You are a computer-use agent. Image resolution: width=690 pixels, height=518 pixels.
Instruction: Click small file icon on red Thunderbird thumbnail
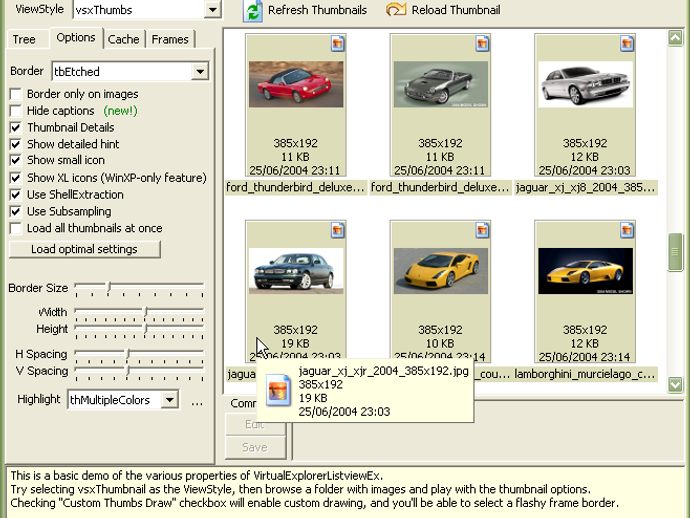[338, 44]
